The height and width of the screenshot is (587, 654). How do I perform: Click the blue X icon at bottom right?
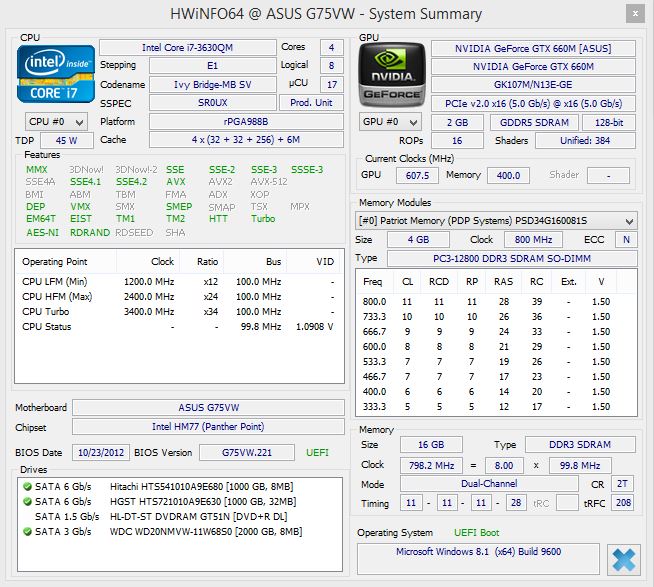(x=622, y=559)
